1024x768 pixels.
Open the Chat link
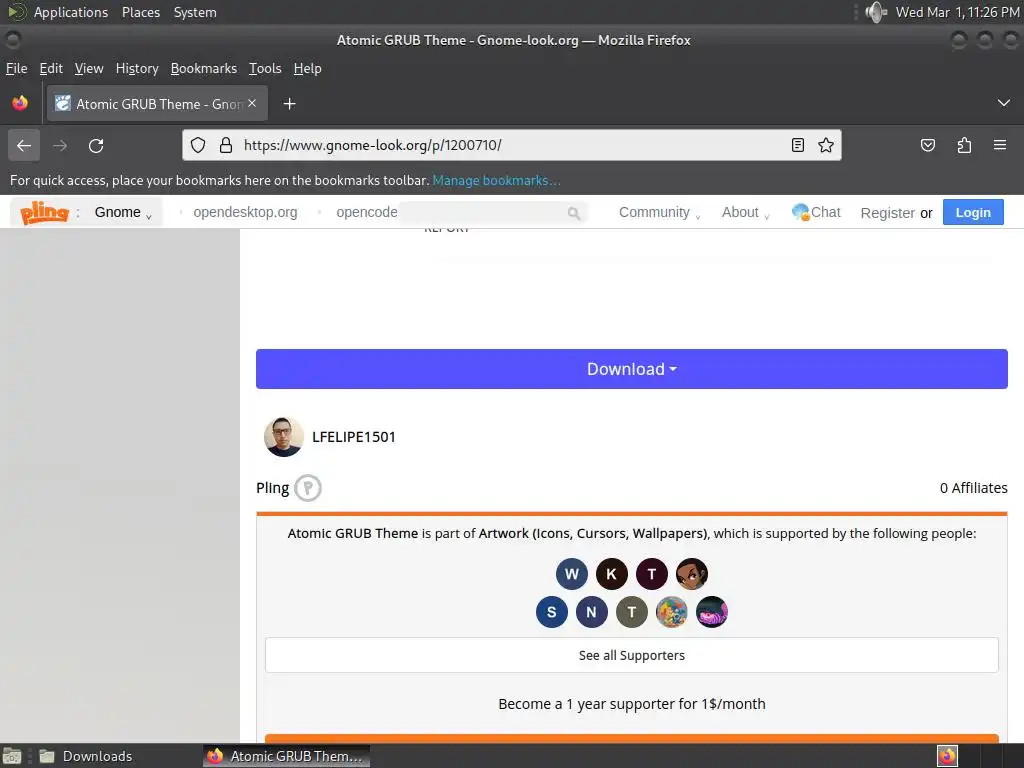coord(816,212)
